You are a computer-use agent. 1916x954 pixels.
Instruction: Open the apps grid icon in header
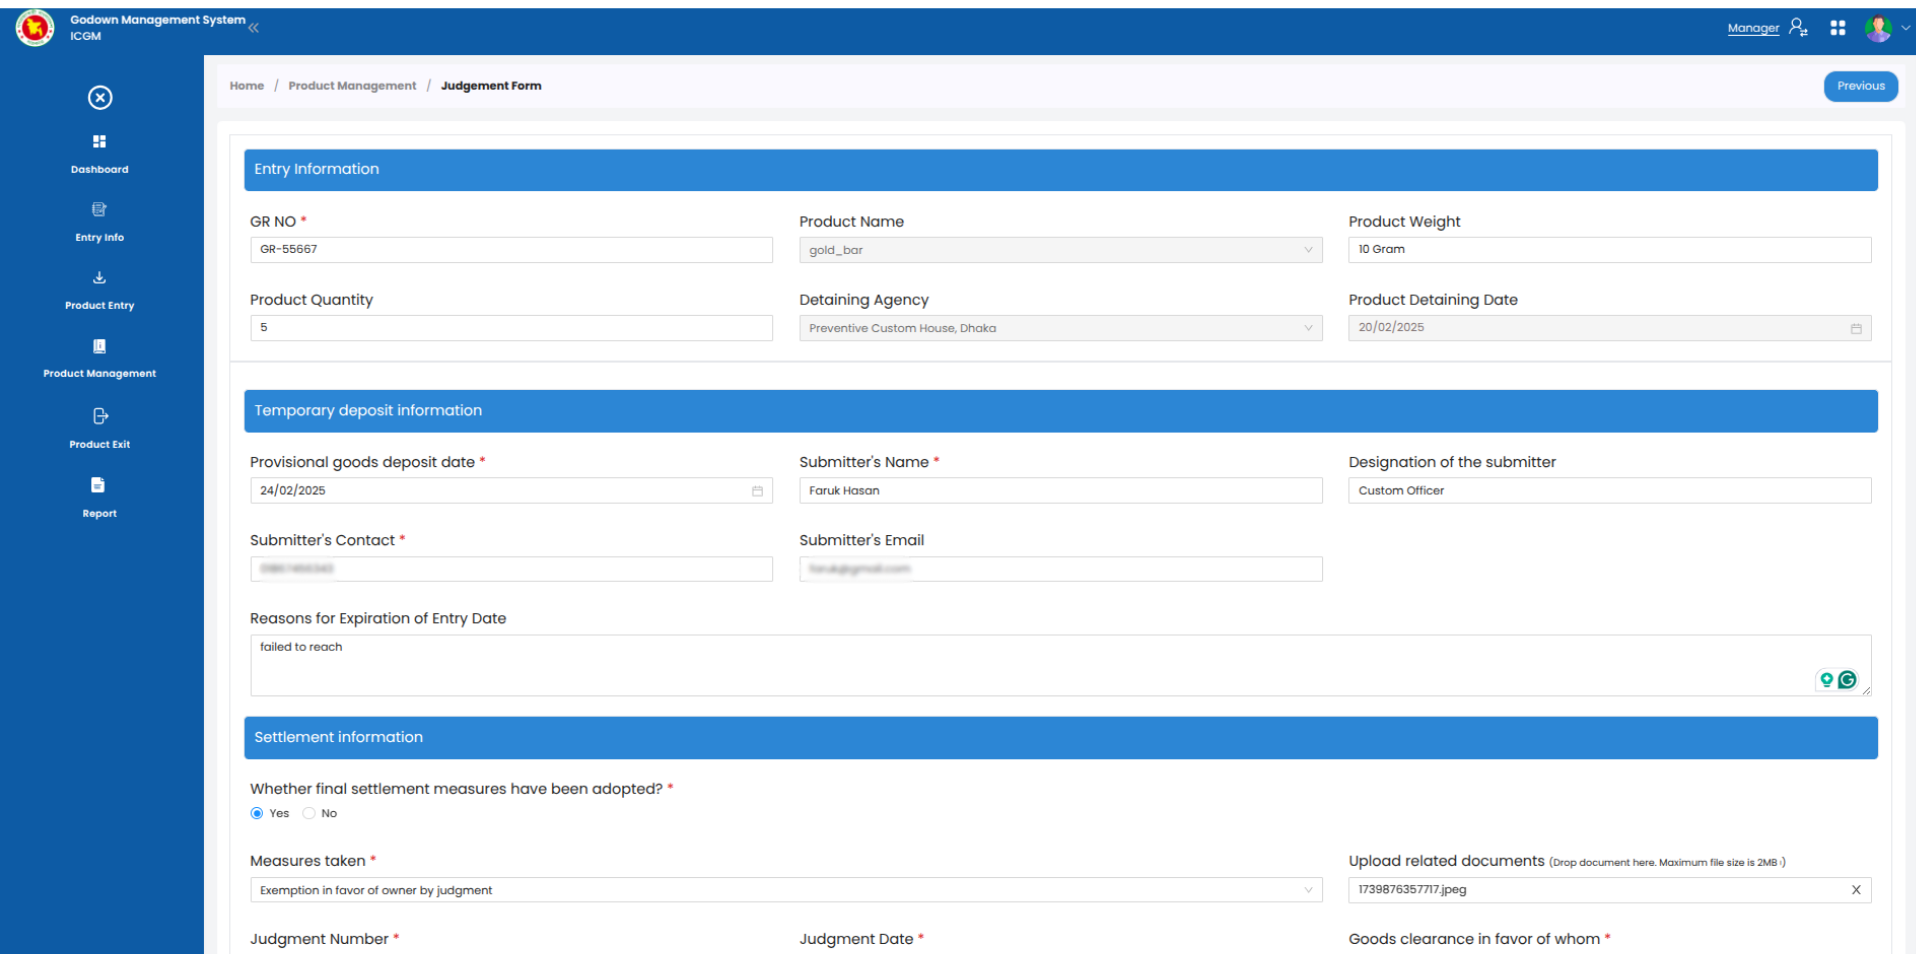[x=1838, y=28]
